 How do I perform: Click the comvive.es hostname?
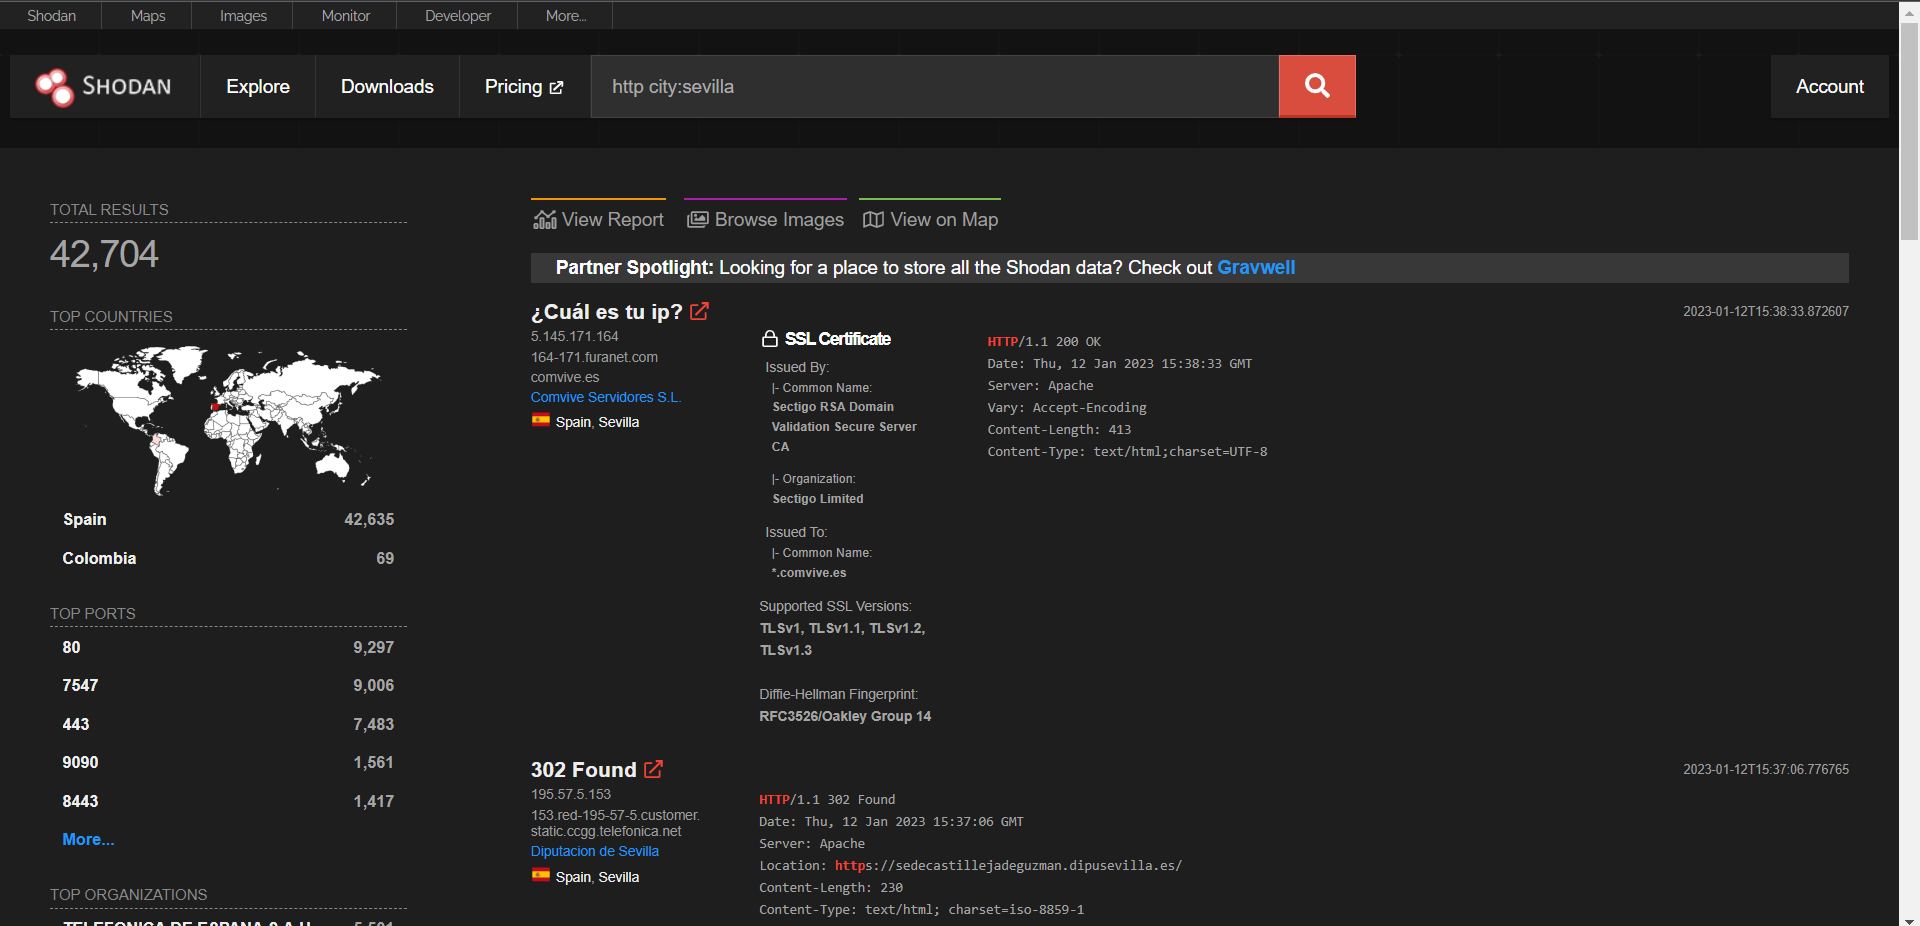click(x=565, y=377)
